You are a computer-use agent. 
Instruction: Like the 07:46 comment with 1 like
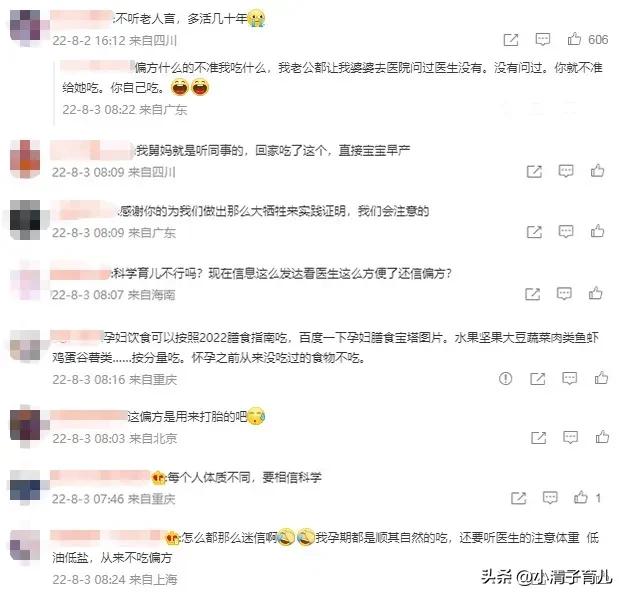click(x=581, y=497)
